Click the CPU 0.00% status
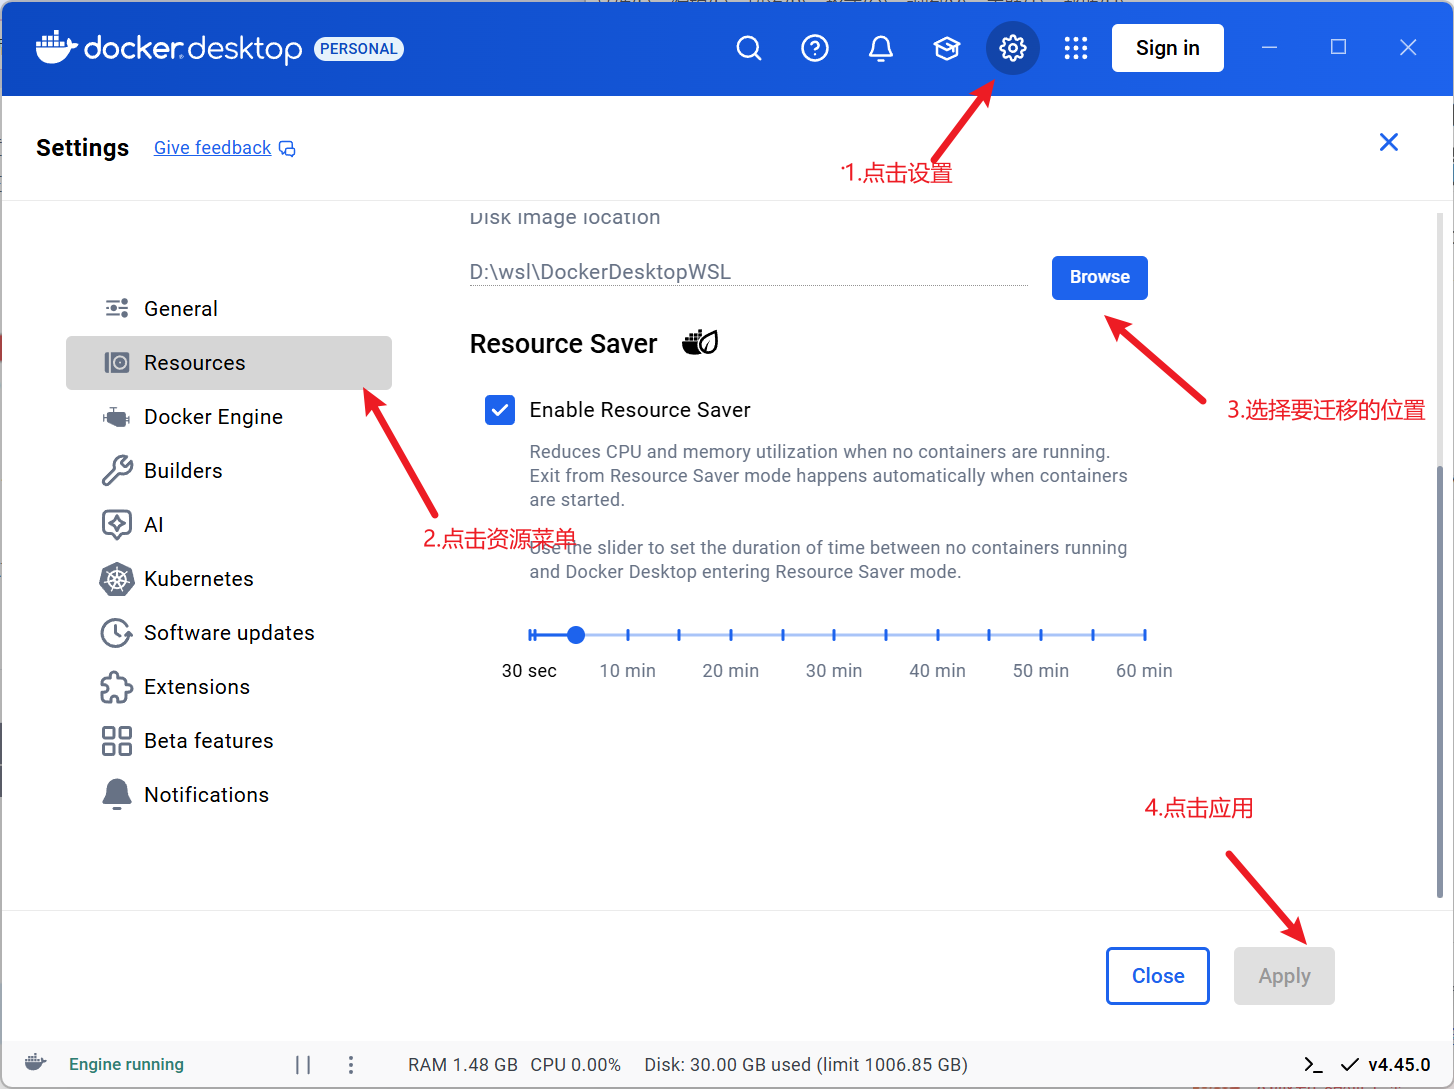The image size is (1454, 1089). click(x=576, y=1065)
